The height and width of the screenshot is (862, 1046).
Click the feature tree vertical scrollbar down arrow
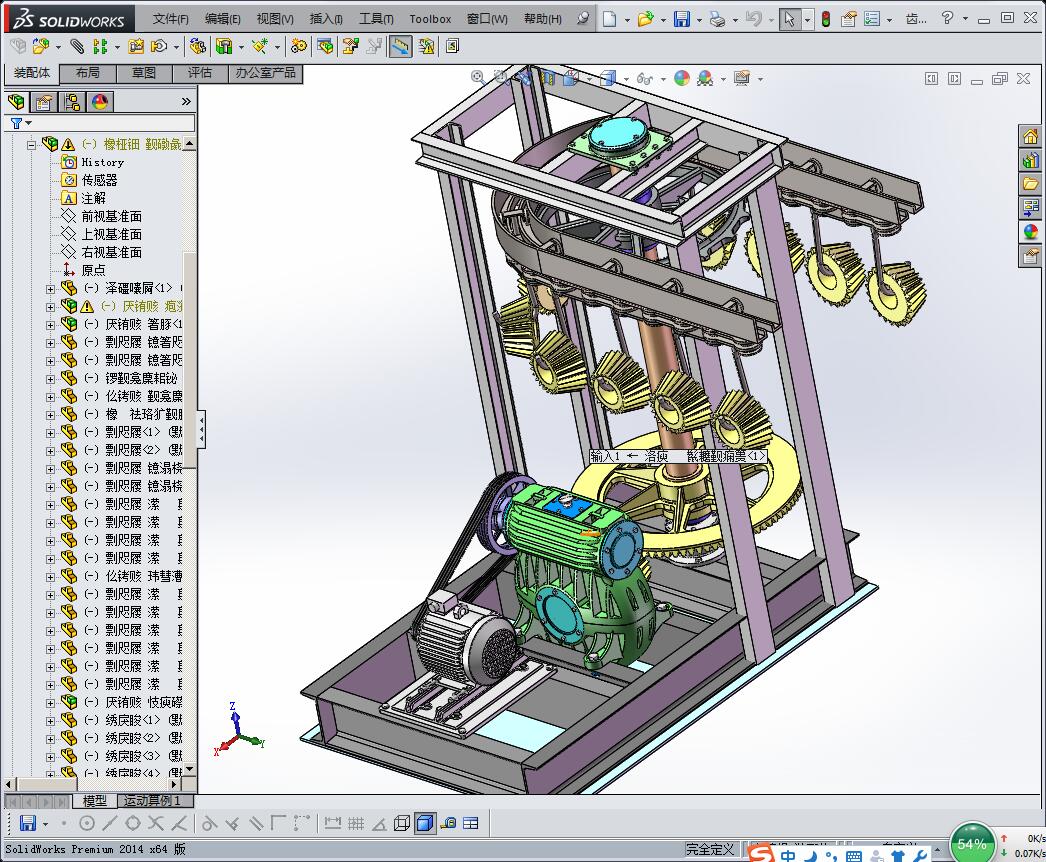tap(190, 769)
